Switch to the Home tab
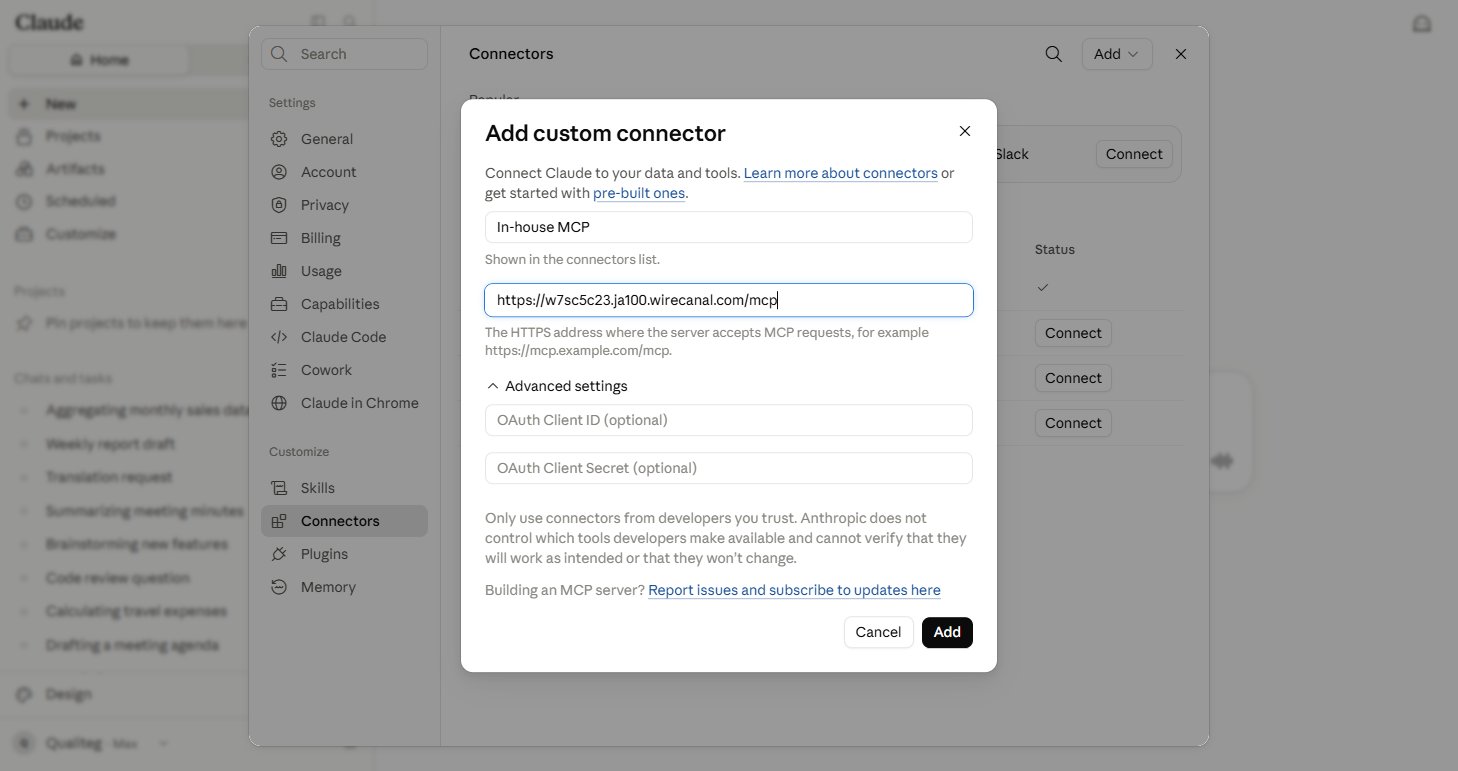 click(x=99, y=60)
